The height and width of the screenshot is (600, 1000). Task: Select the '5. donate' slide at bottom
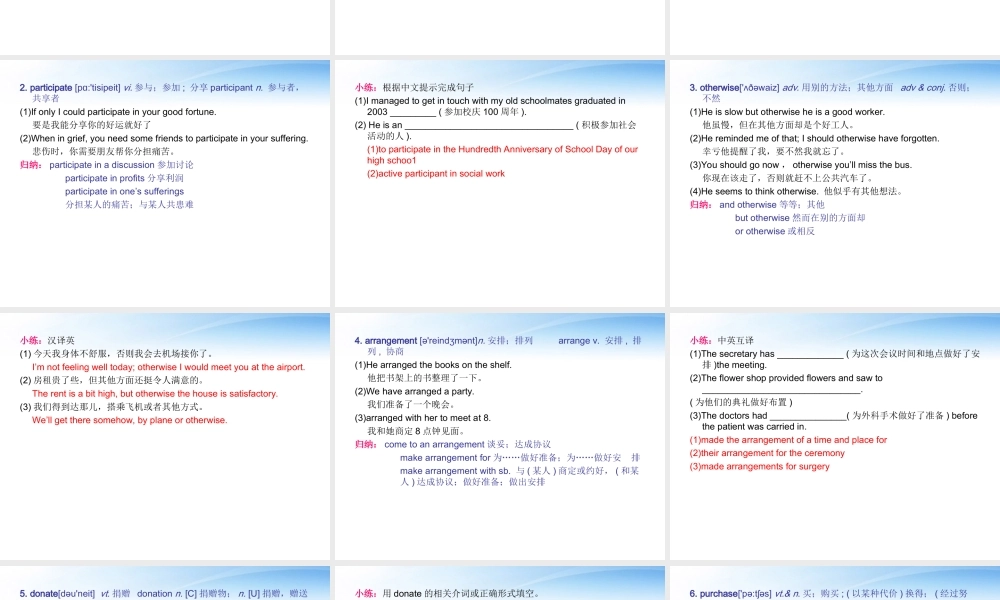pyautogui.click(x=165, y=585)
